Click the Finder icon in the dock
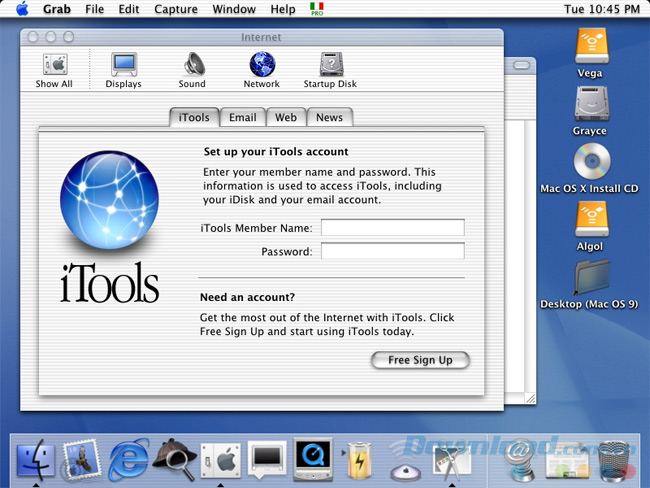 [36, 459]
